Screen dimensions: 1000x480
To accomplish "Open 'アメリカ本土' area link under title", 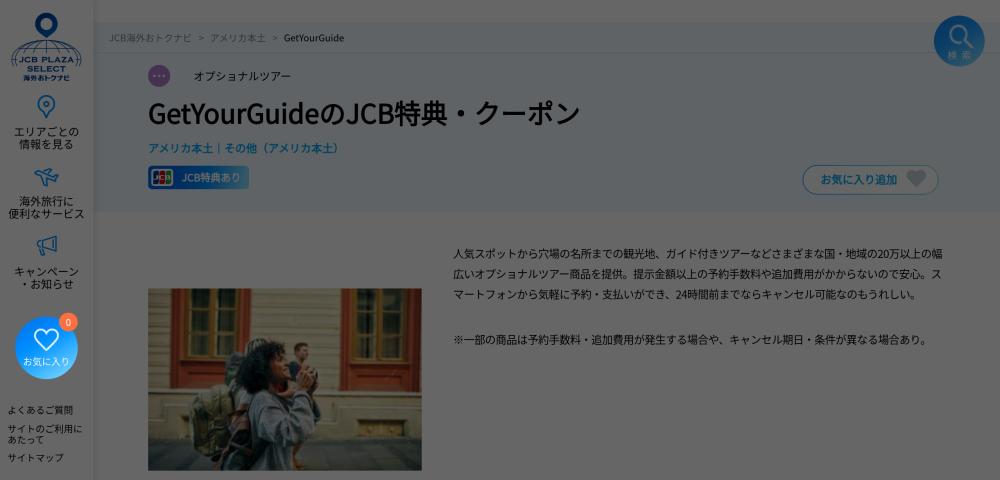I will [180, 148].
